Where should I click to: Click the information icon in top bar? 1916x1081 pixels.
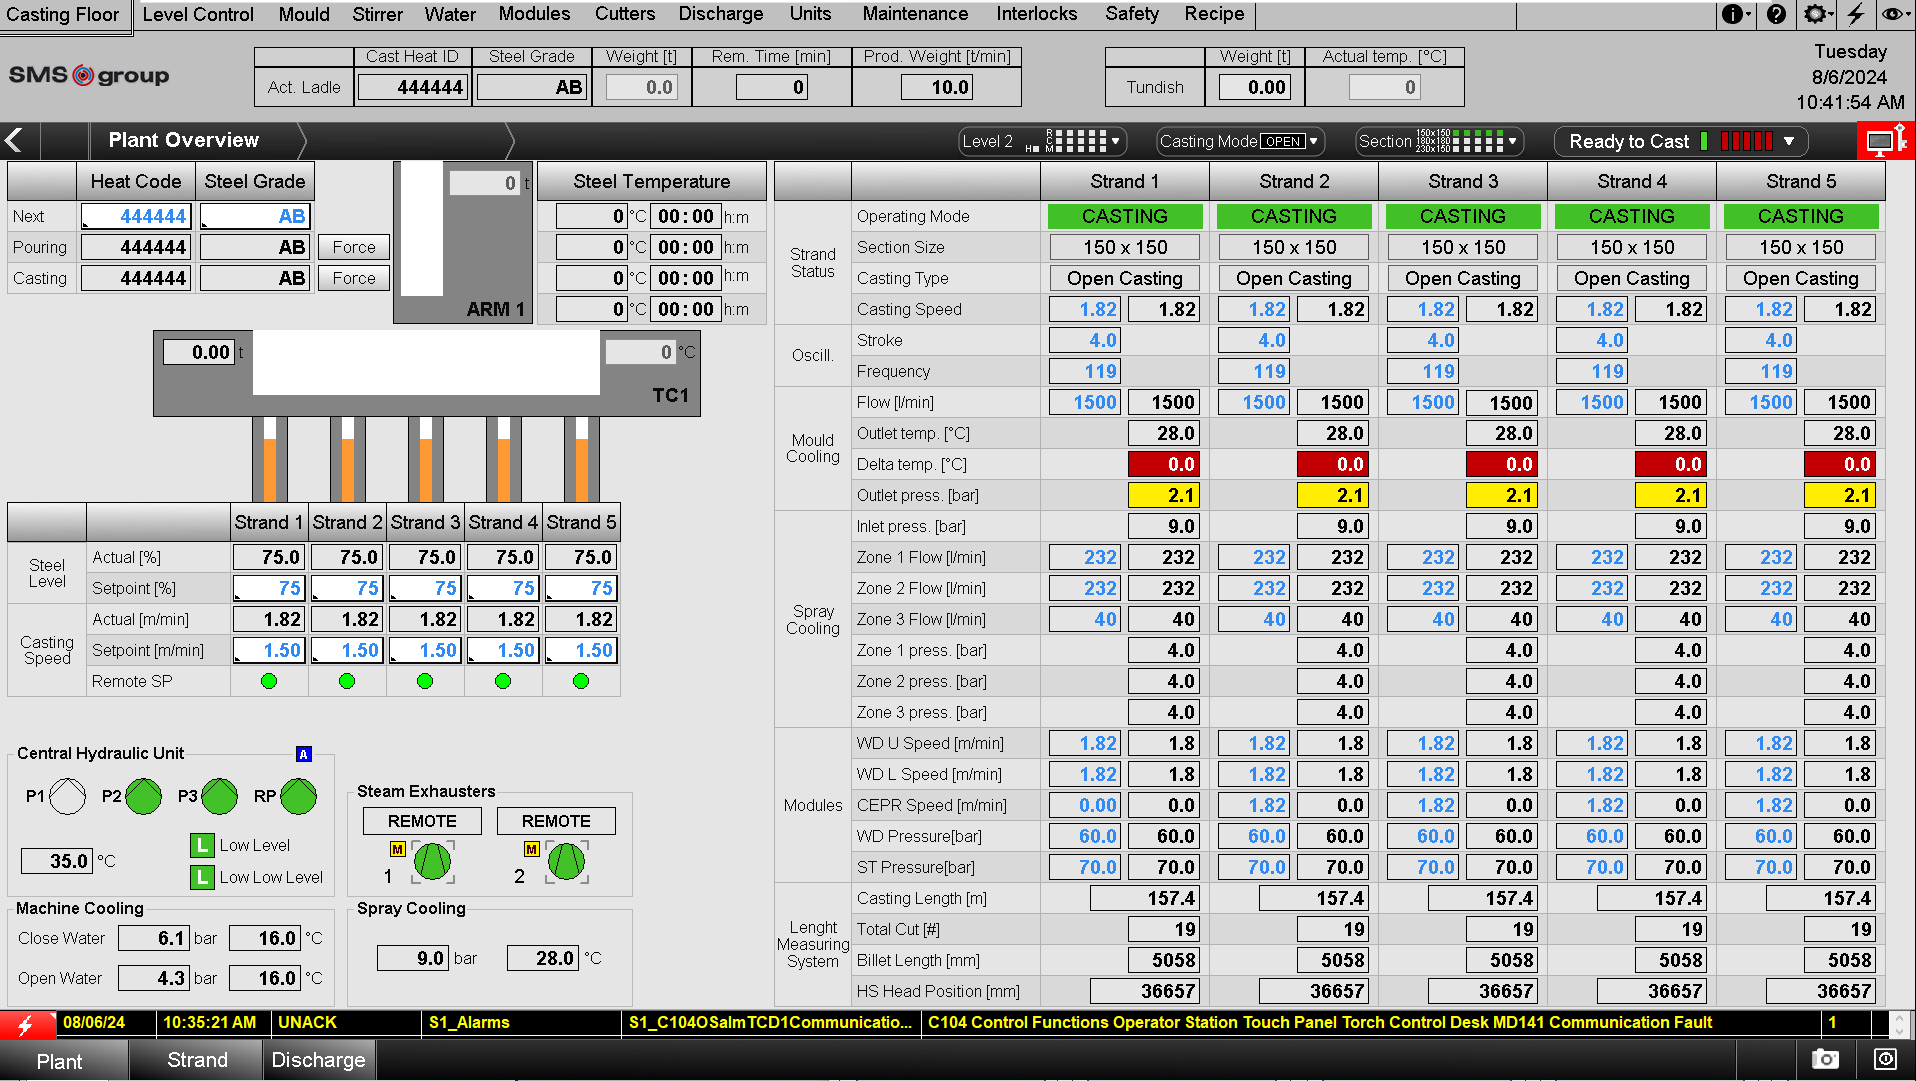coord(1731,14)
